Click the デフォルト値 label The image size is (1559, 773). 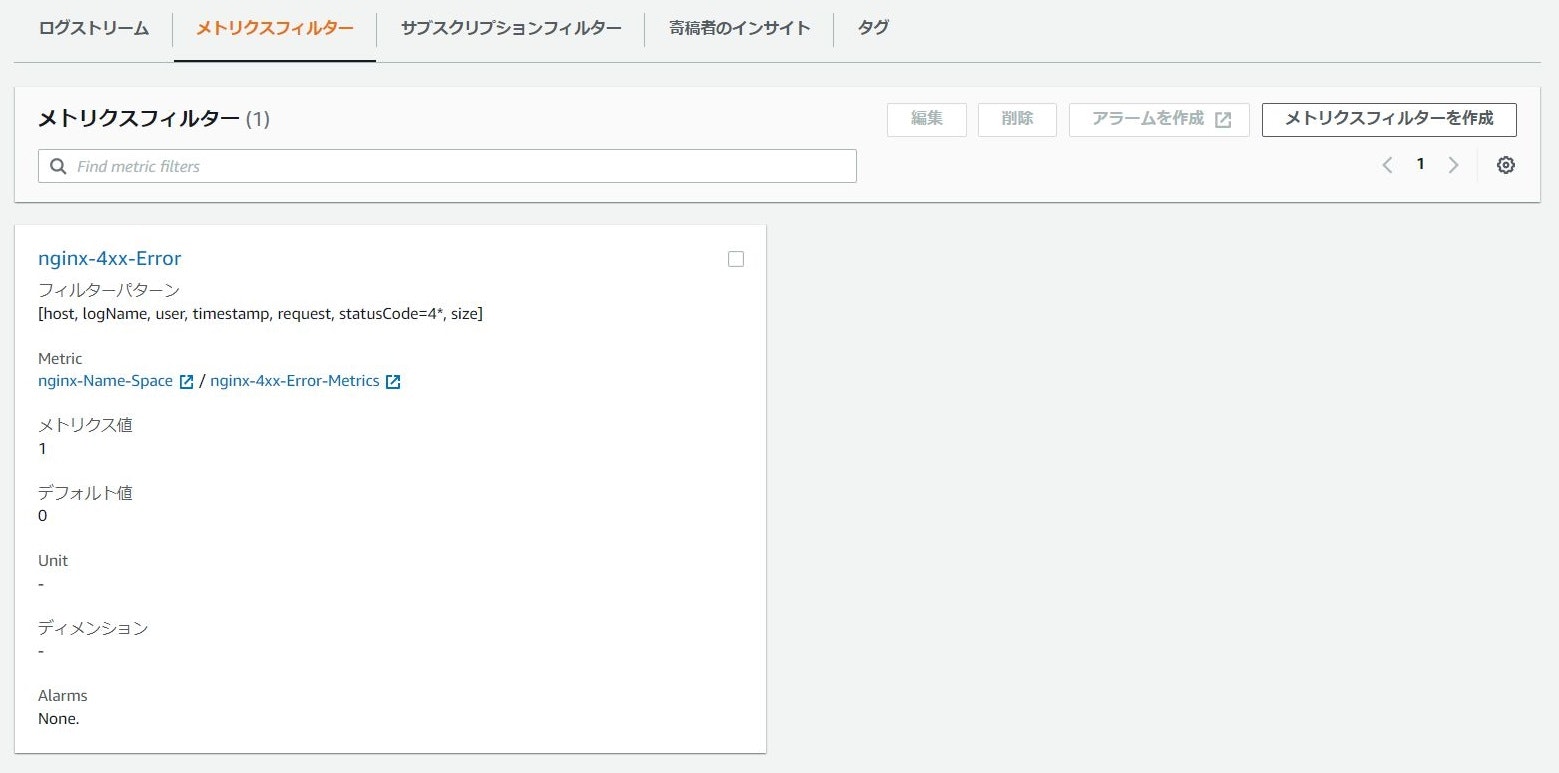tap(85, 493)
